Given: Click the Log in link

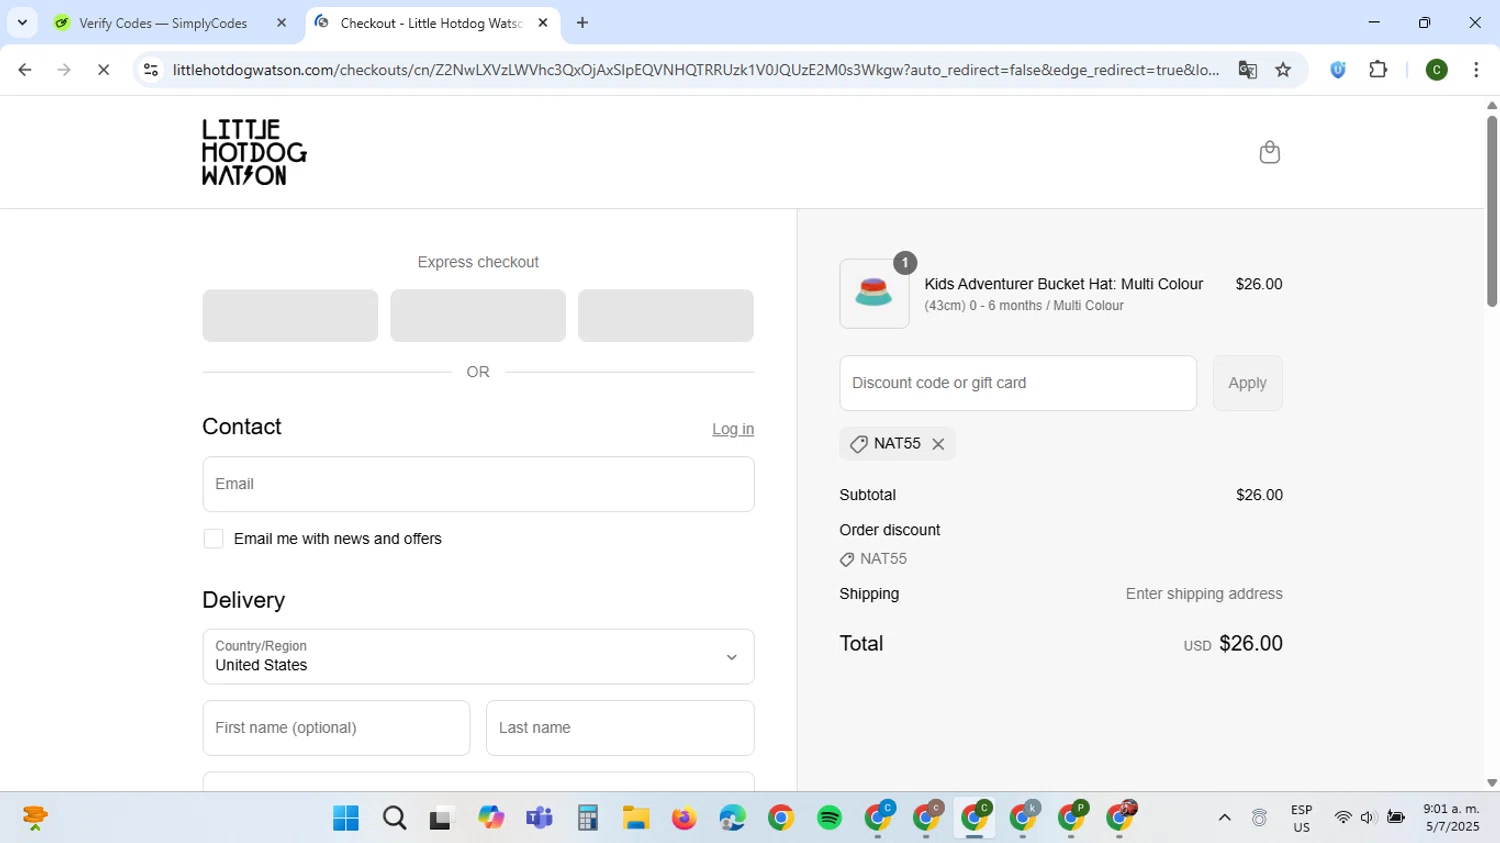Looking at the screenshot, I should (x=733, y=429).
